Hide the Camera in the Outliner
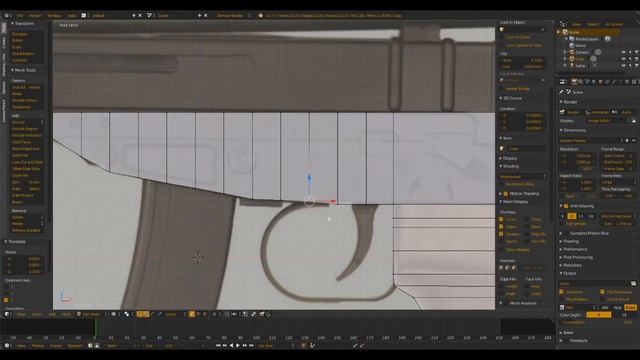640x360 pixels. coord(623,52)
